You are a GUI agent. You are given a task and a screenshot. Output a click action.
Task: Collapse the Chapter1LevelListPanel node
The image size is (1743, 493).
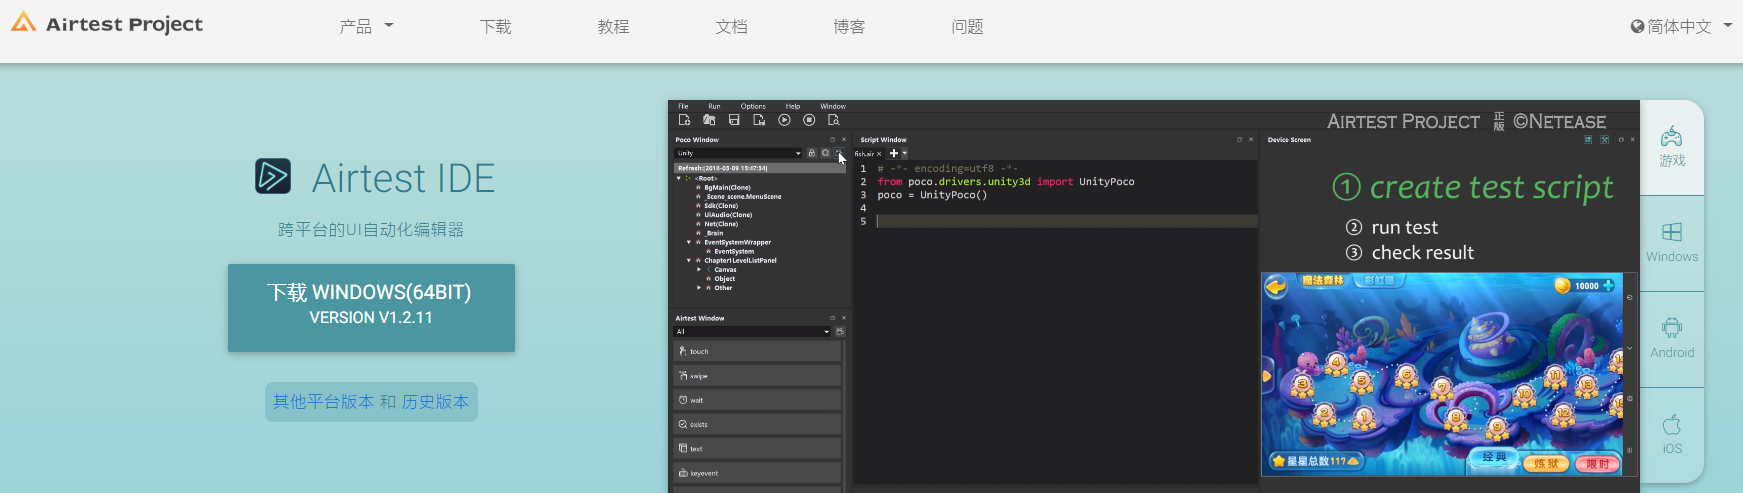(x=689, y=260)
